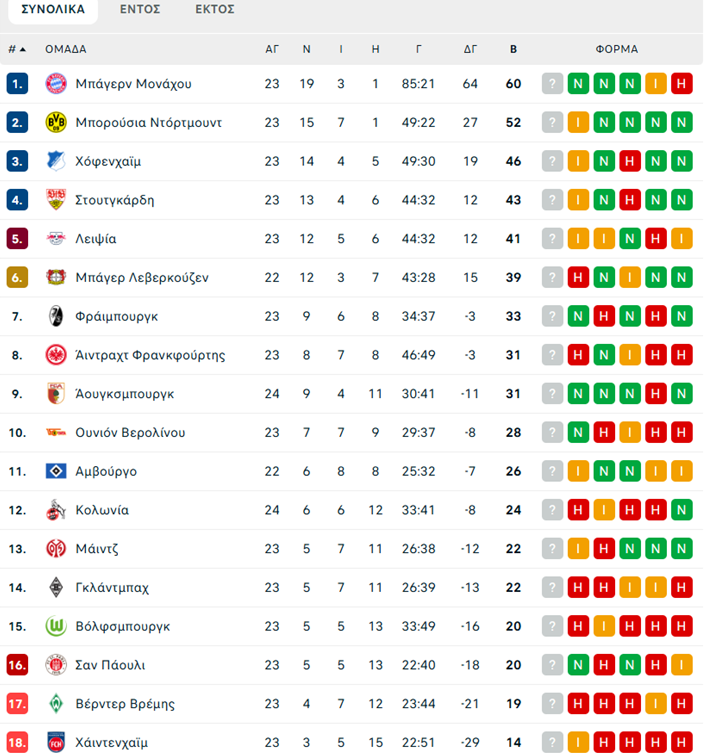Screen dimensions: 710x753
Task: Click the Union Berlin club crest
Action: (55, 433)
